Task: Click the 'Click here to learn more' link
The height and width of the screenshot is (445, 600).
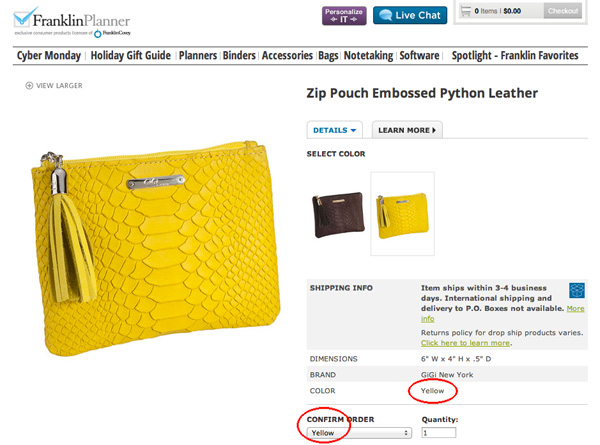Action: pyautogui.click(x=463, y=342)
